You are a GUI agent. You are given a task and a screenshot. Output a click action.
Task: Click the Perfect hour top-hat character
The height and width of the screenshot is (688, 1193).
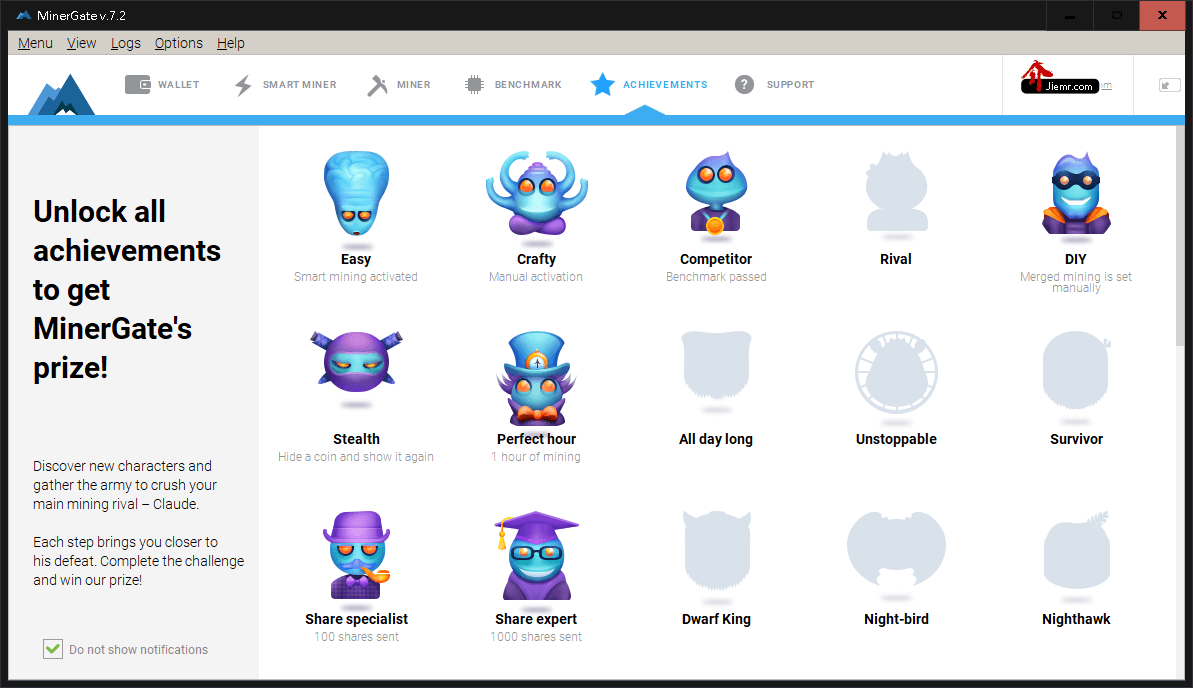(536, 378)
